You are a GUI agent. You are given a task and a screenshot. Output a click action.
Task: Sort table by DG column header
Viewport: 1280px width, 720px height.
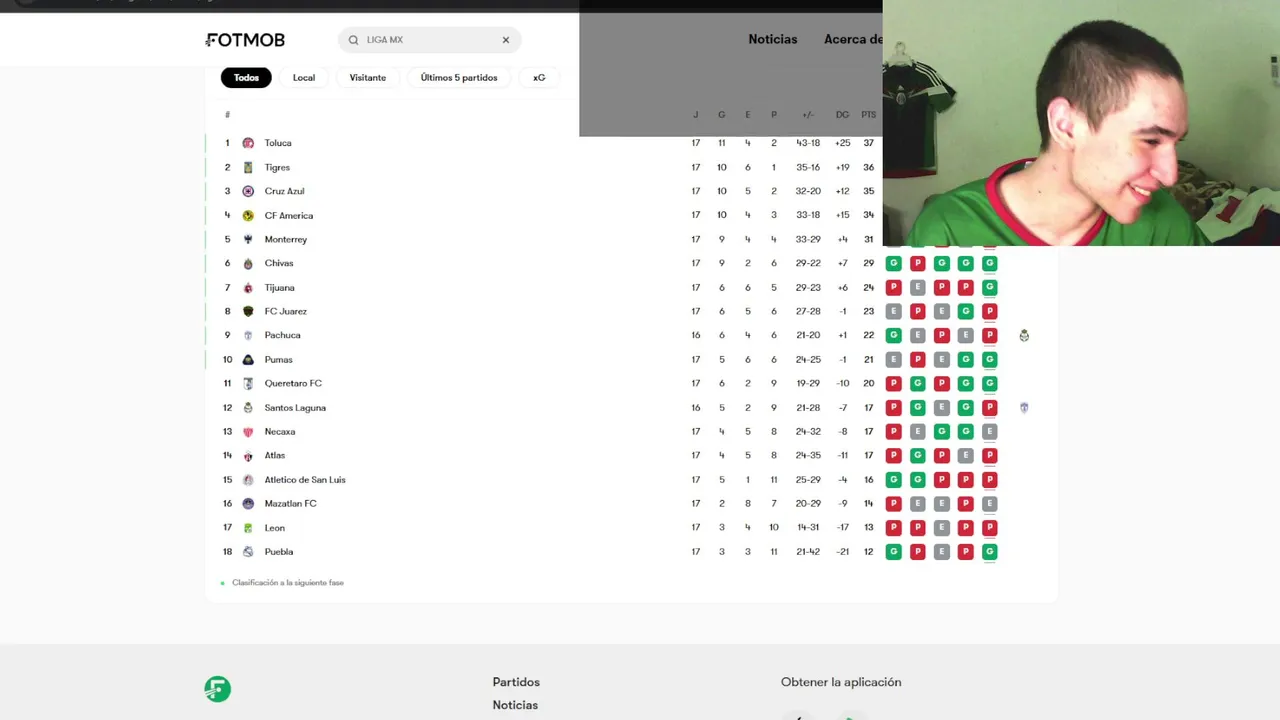pos(842,115)
